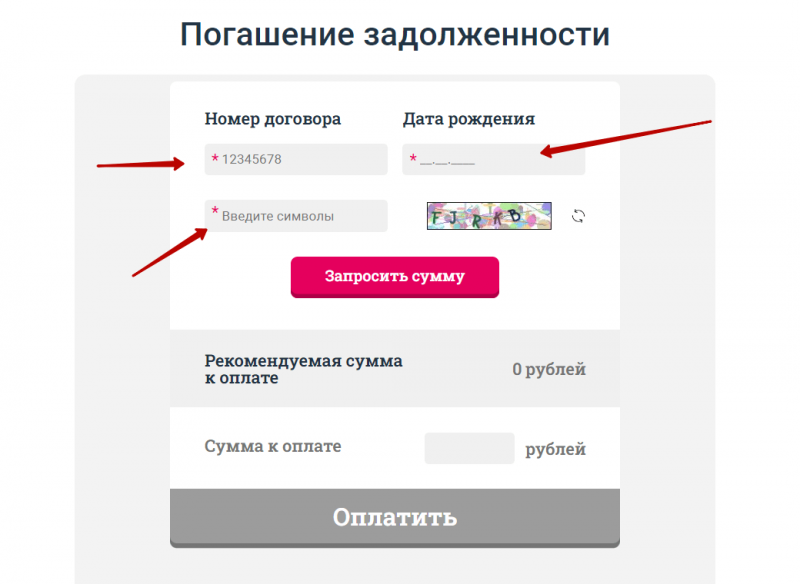Click the pink request amount button

(394, 277)
